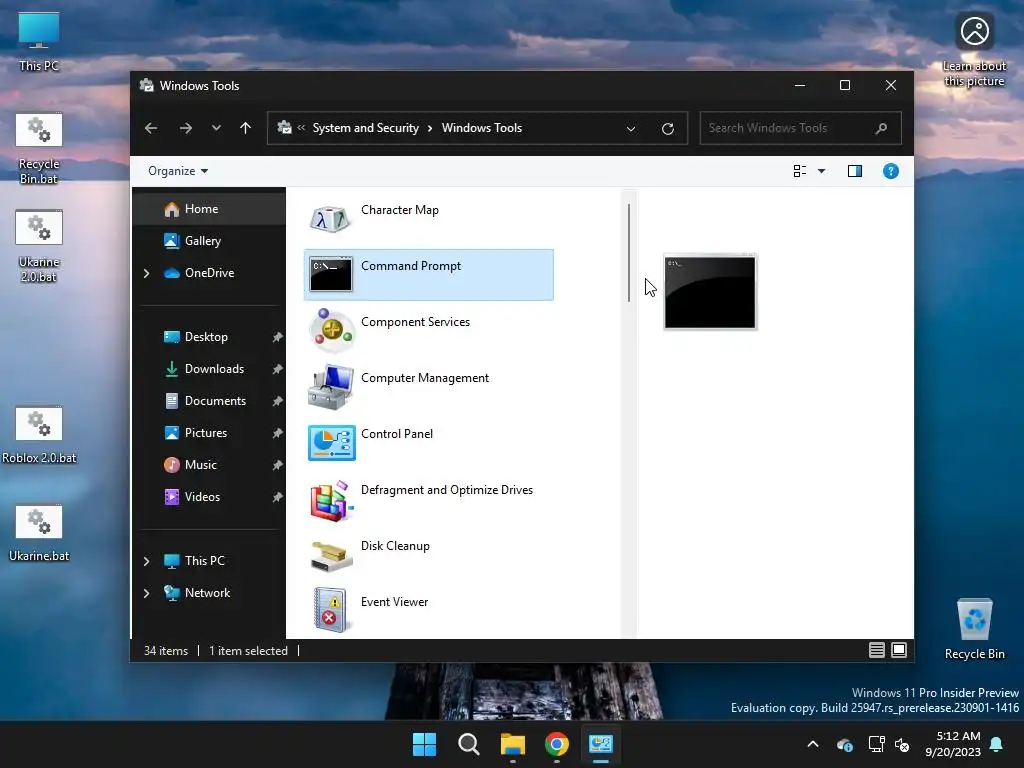This screenshot has height=768, width=1024.
Task: Open view options dropdown arrow
Action: [822, 171]
